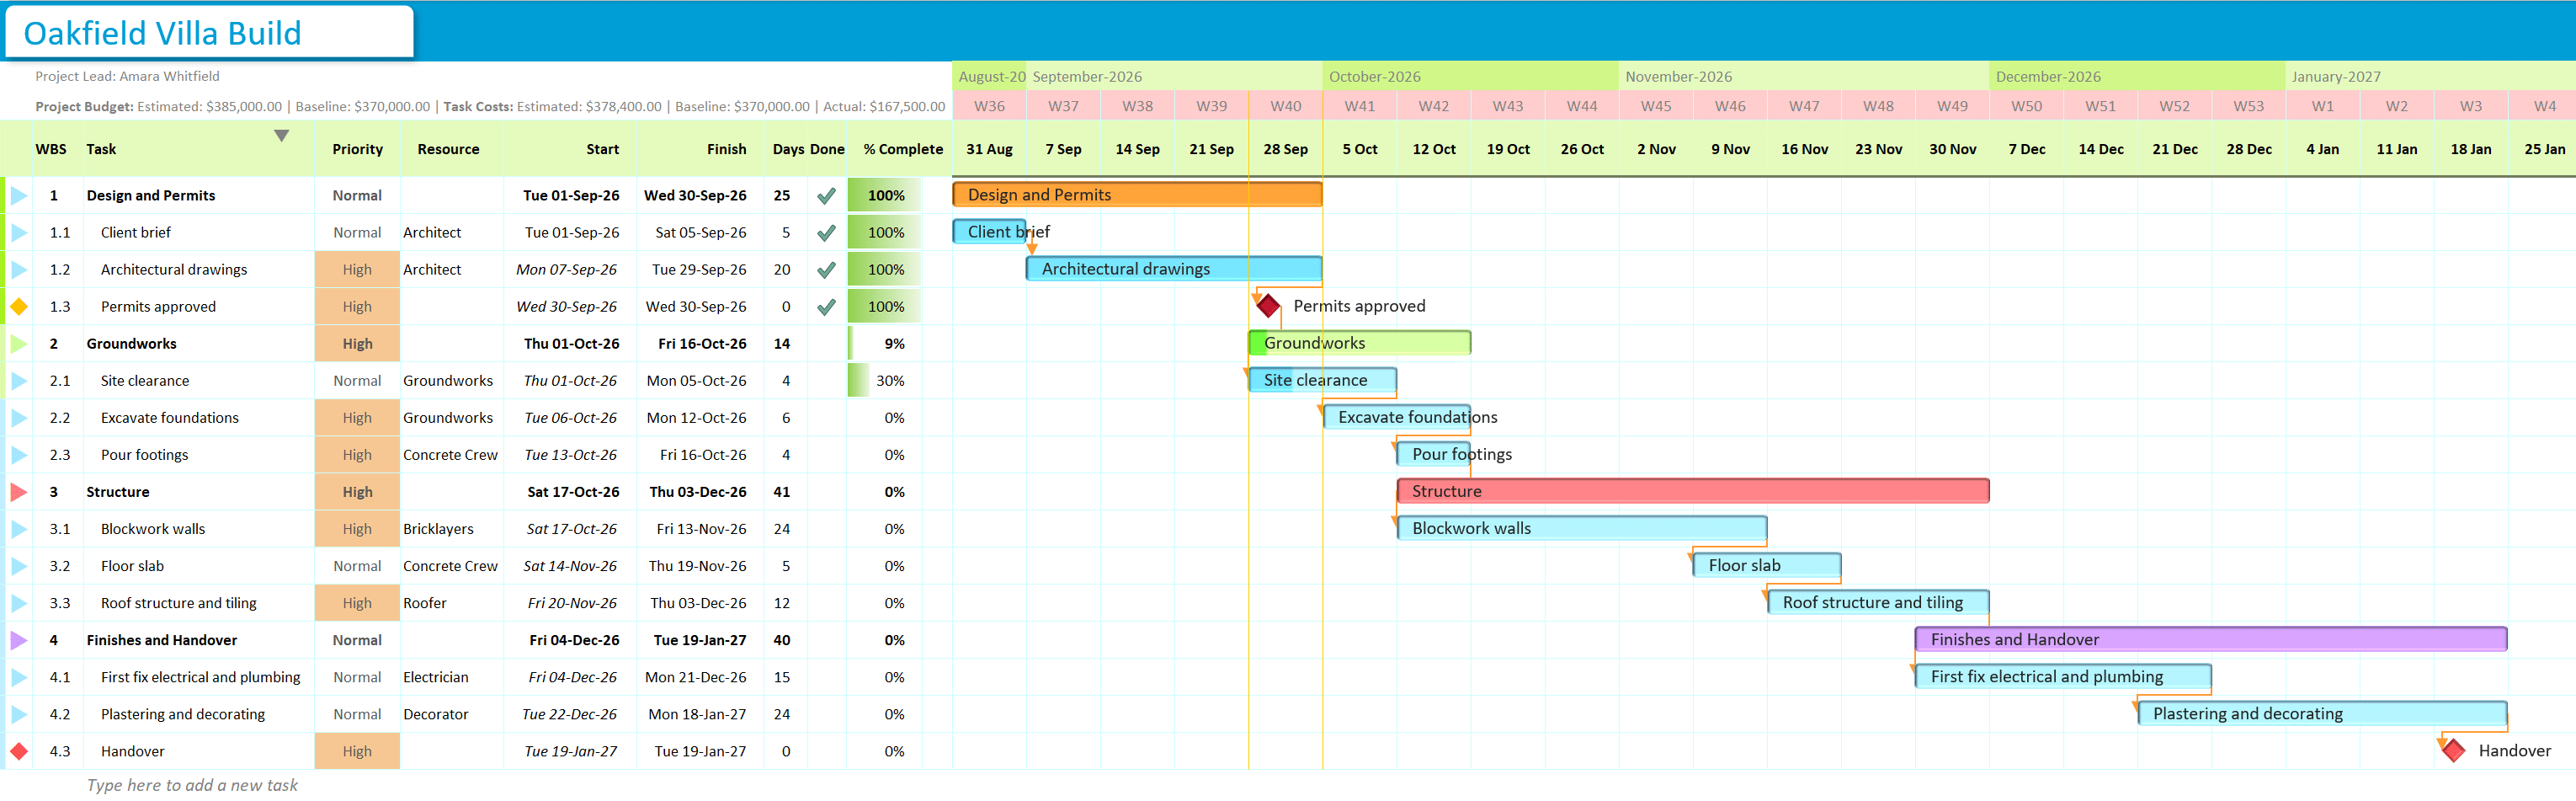
Task: Tick the Done cell for Excavate foundations
Action: pyautogui.click(x=826, y=418)
